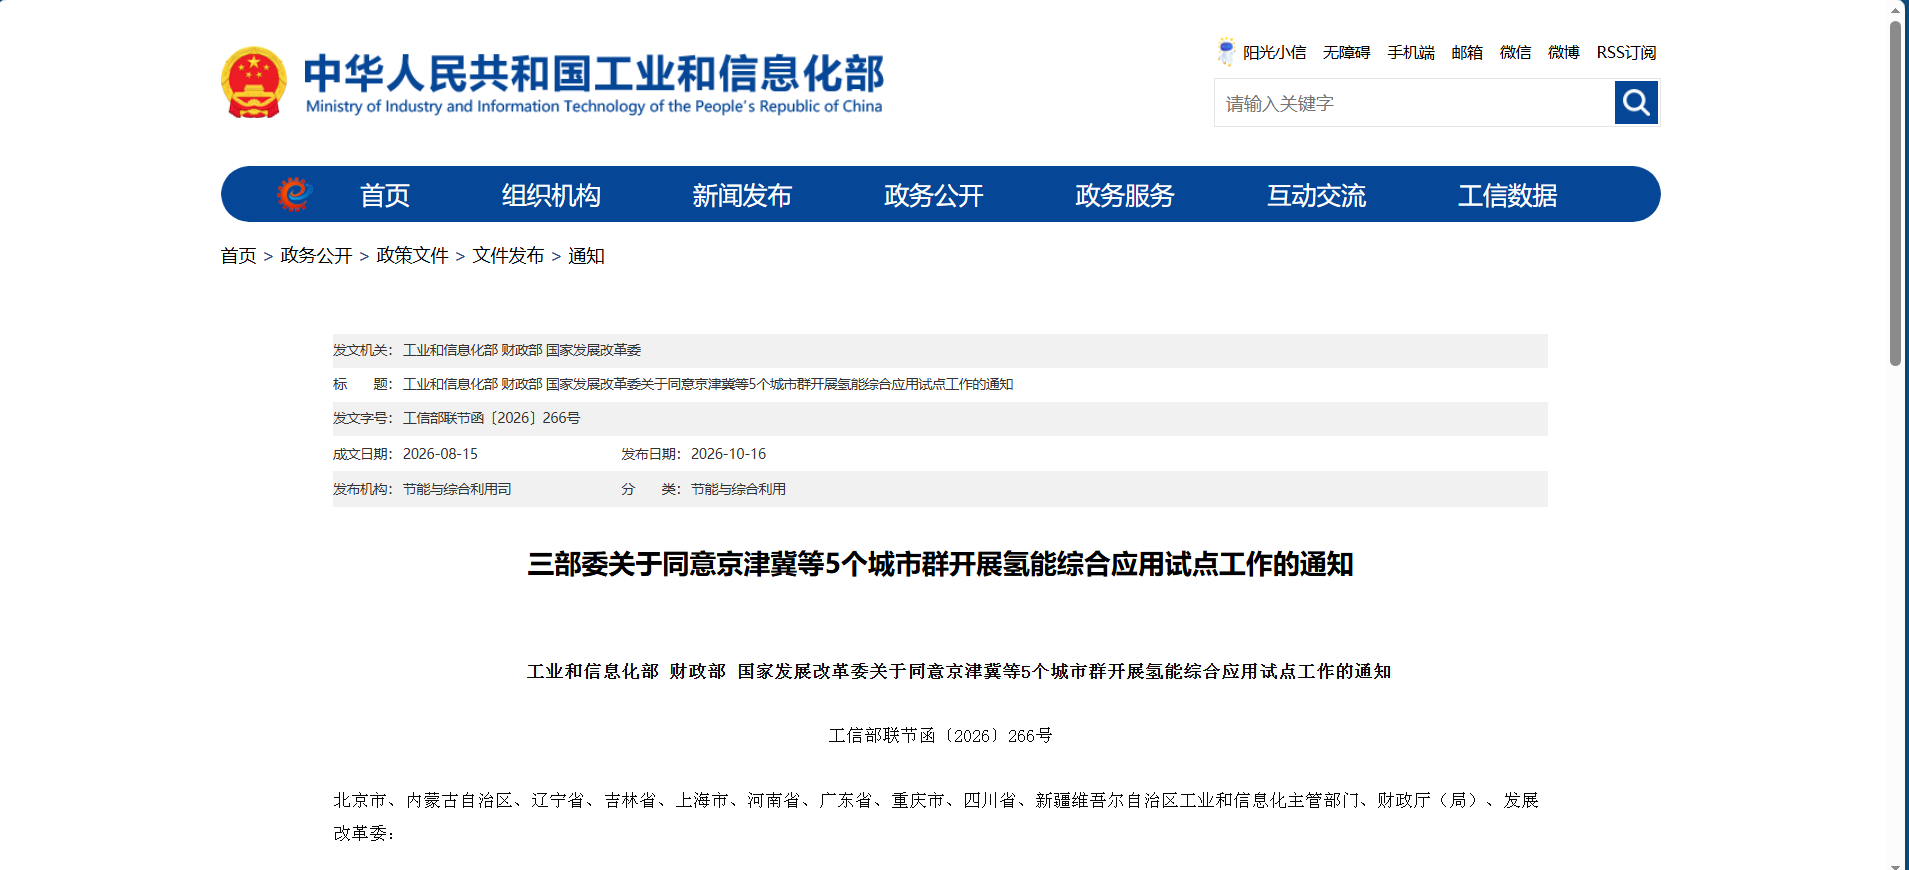The width and height of the screenshot is (1909, 870).
Task: Visit the 邮箱 mailbox link
Action: [1467, 52]
